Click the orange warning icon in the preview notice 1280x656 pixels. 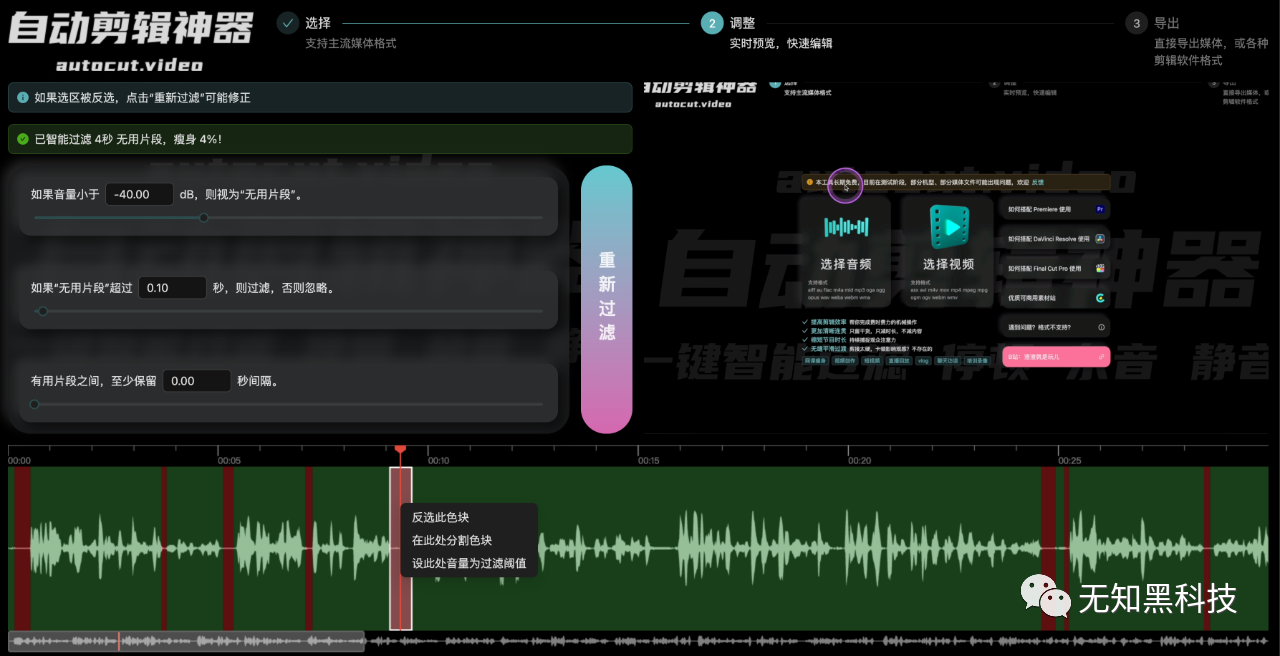click(809, 183)
